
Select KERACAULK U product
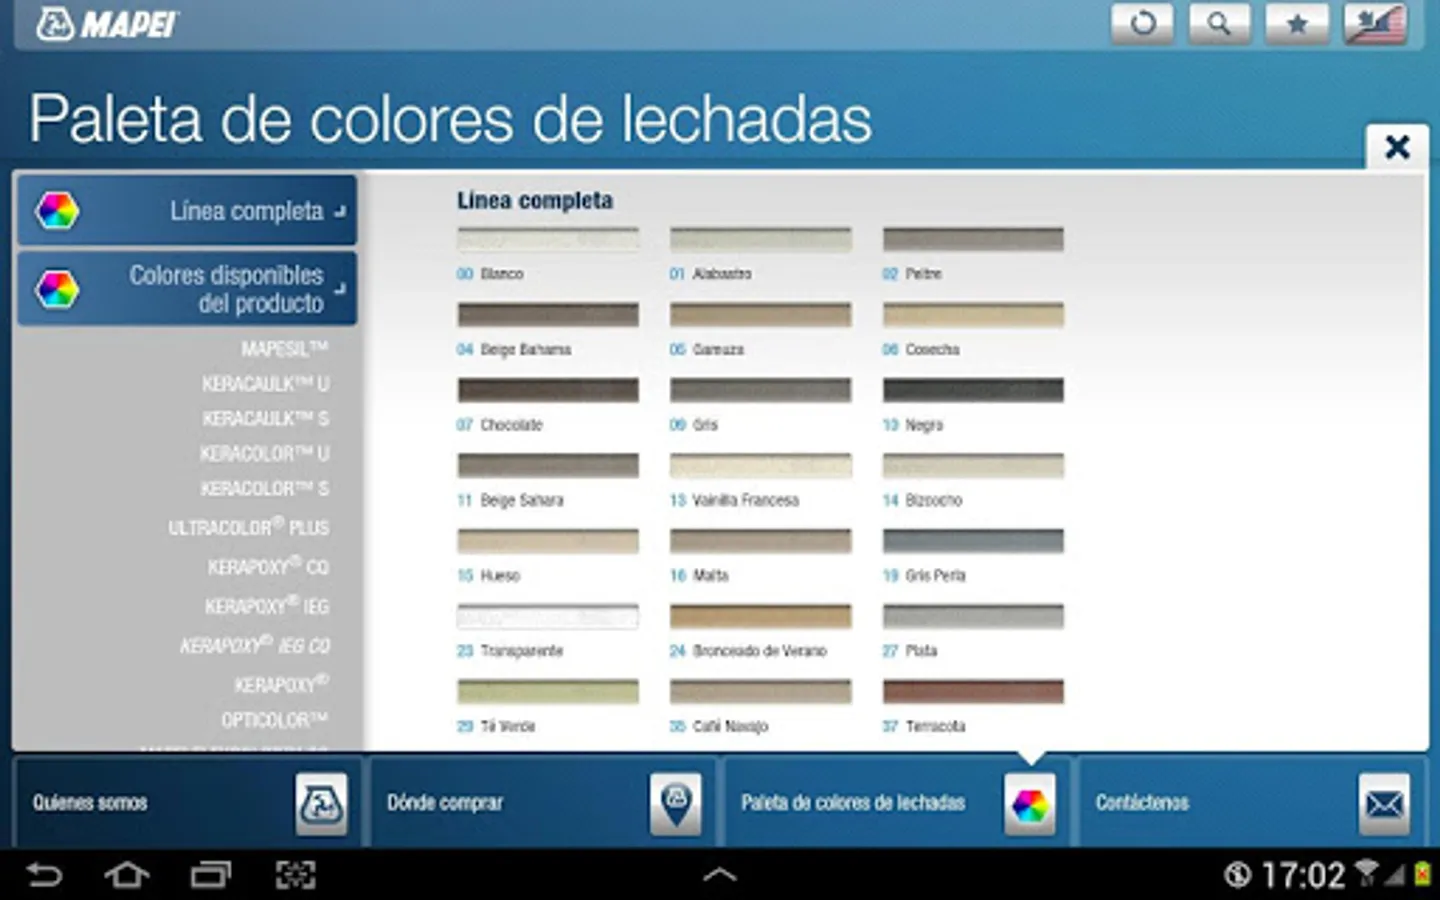[x=265, y=384]
